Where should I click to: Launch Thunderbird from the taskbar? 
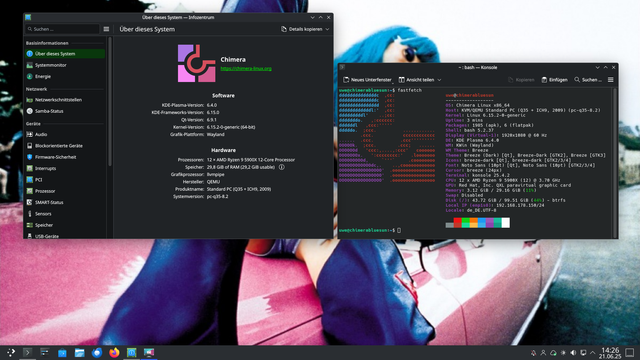(97, 353)
